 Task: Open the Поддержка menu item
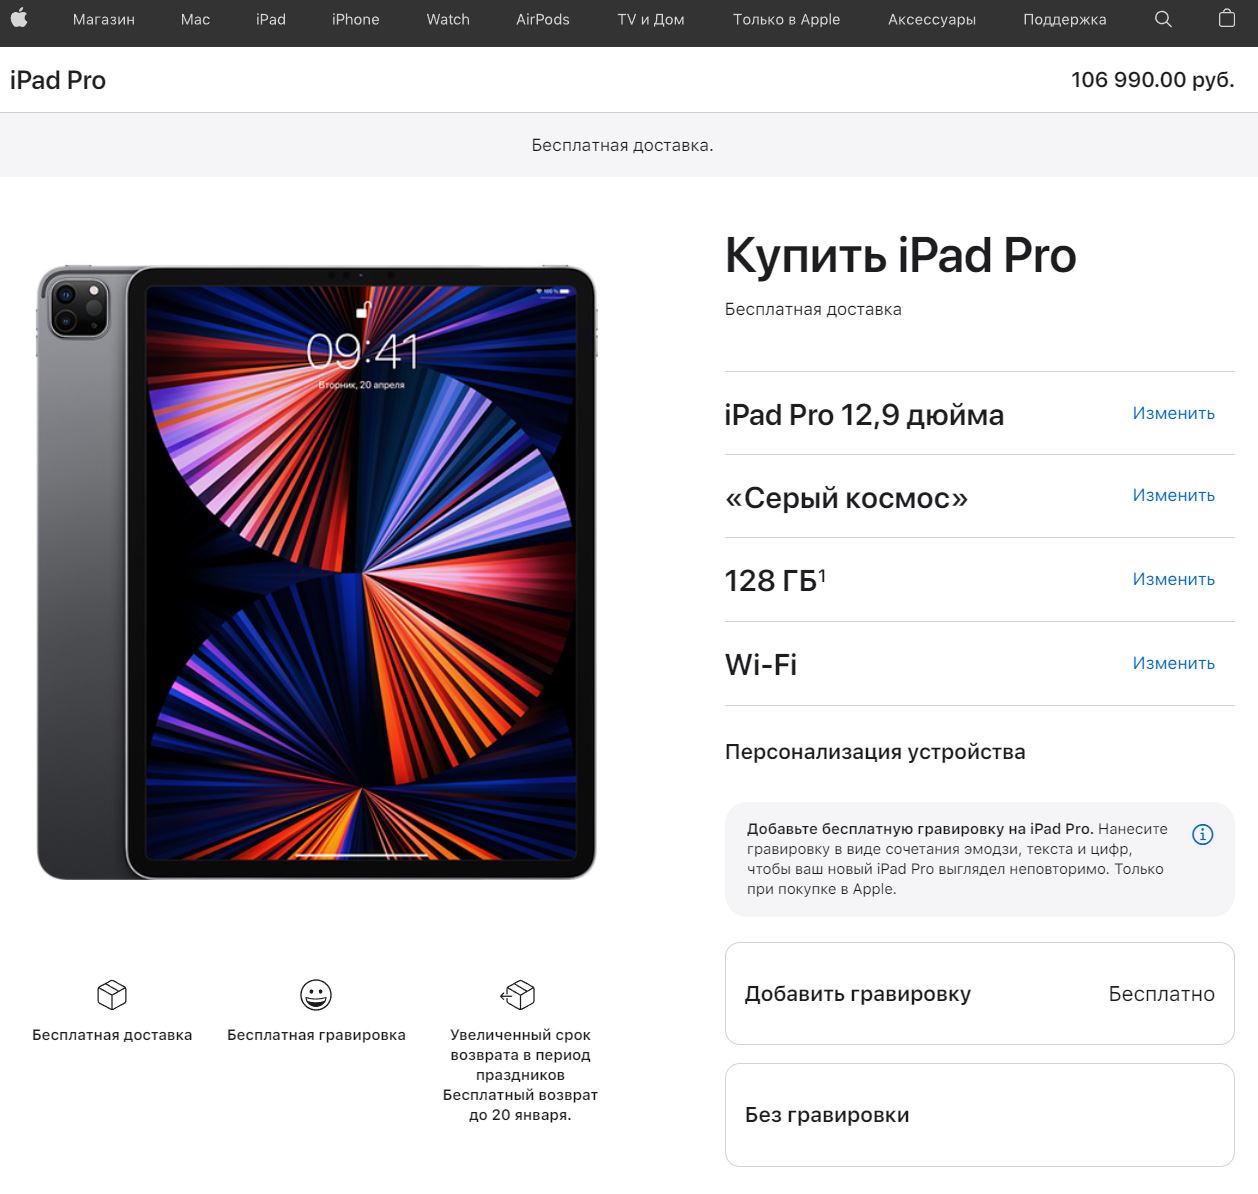coord(1064,19)
